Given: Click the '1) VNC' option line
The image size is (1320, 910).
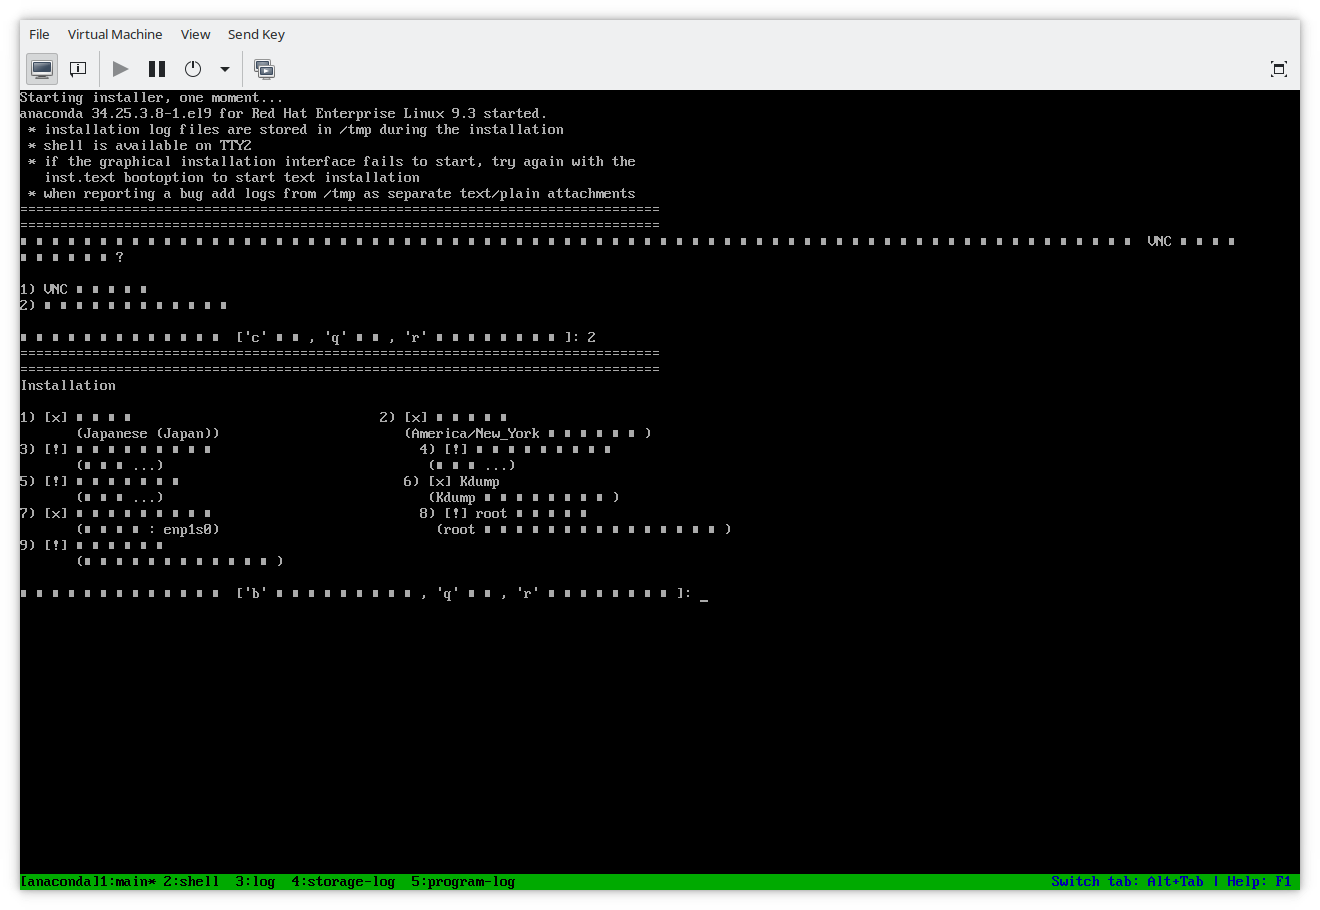Looking at the screenshot, I should click(x=84, y=290).
